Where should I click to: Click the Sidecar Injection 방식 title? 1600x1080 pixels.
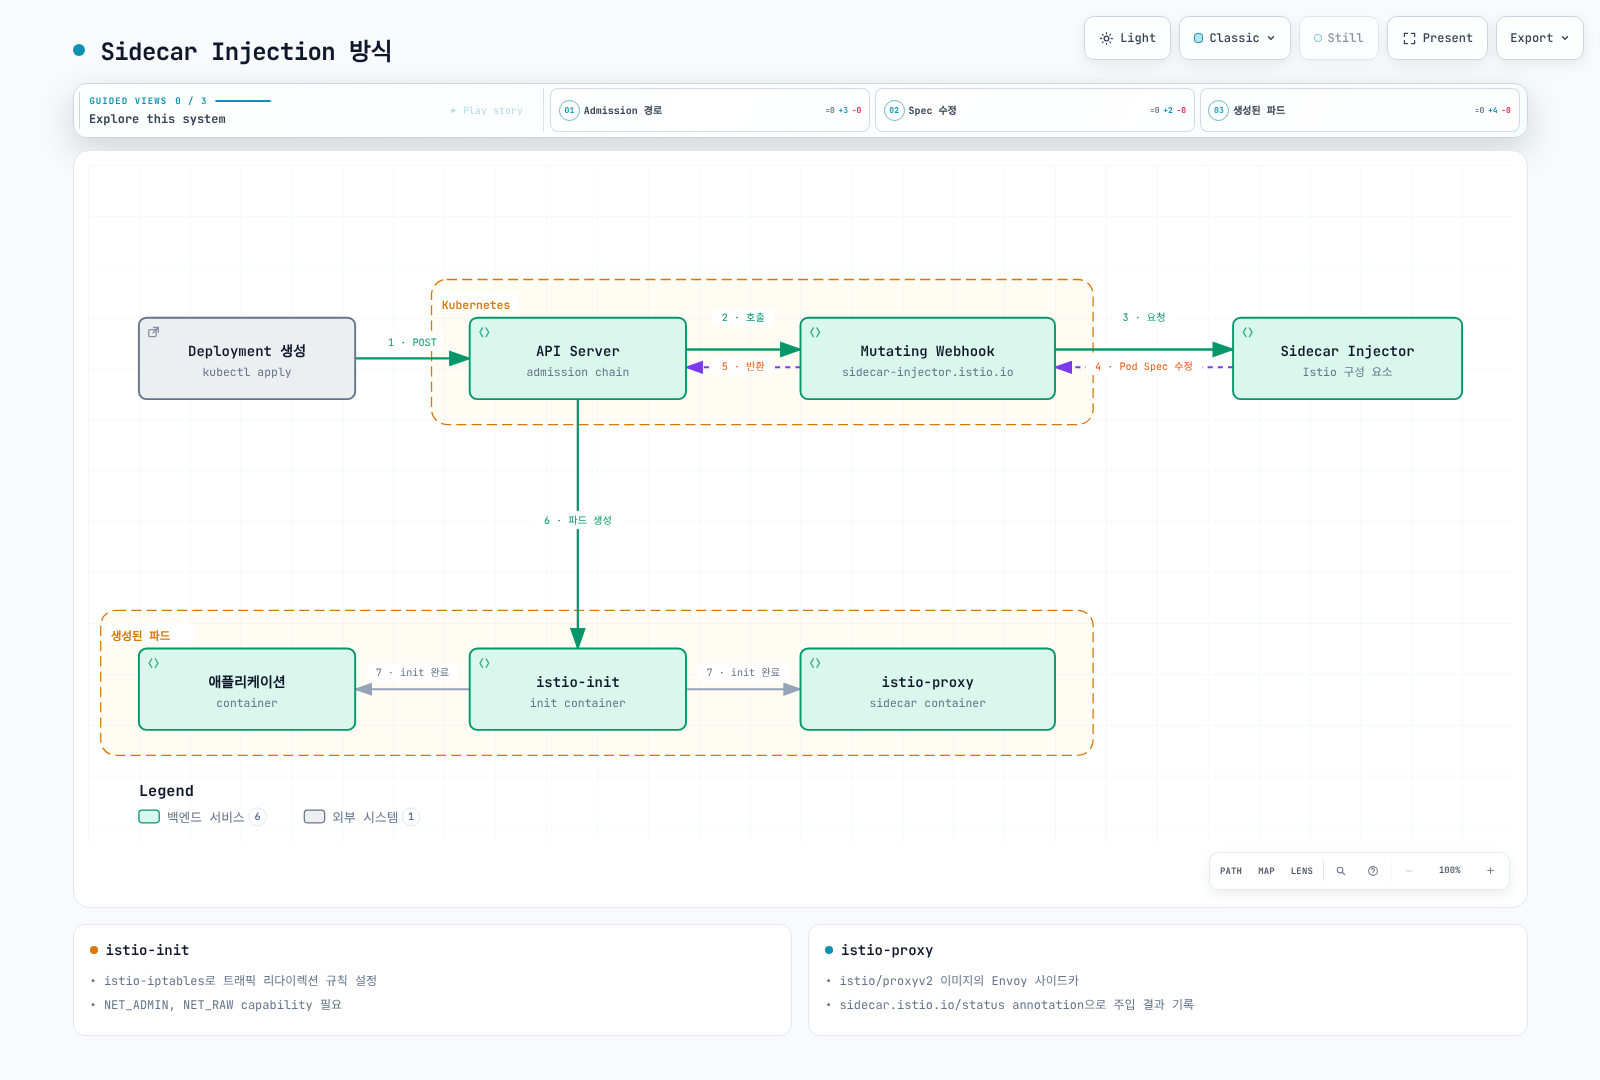(246, 51)
